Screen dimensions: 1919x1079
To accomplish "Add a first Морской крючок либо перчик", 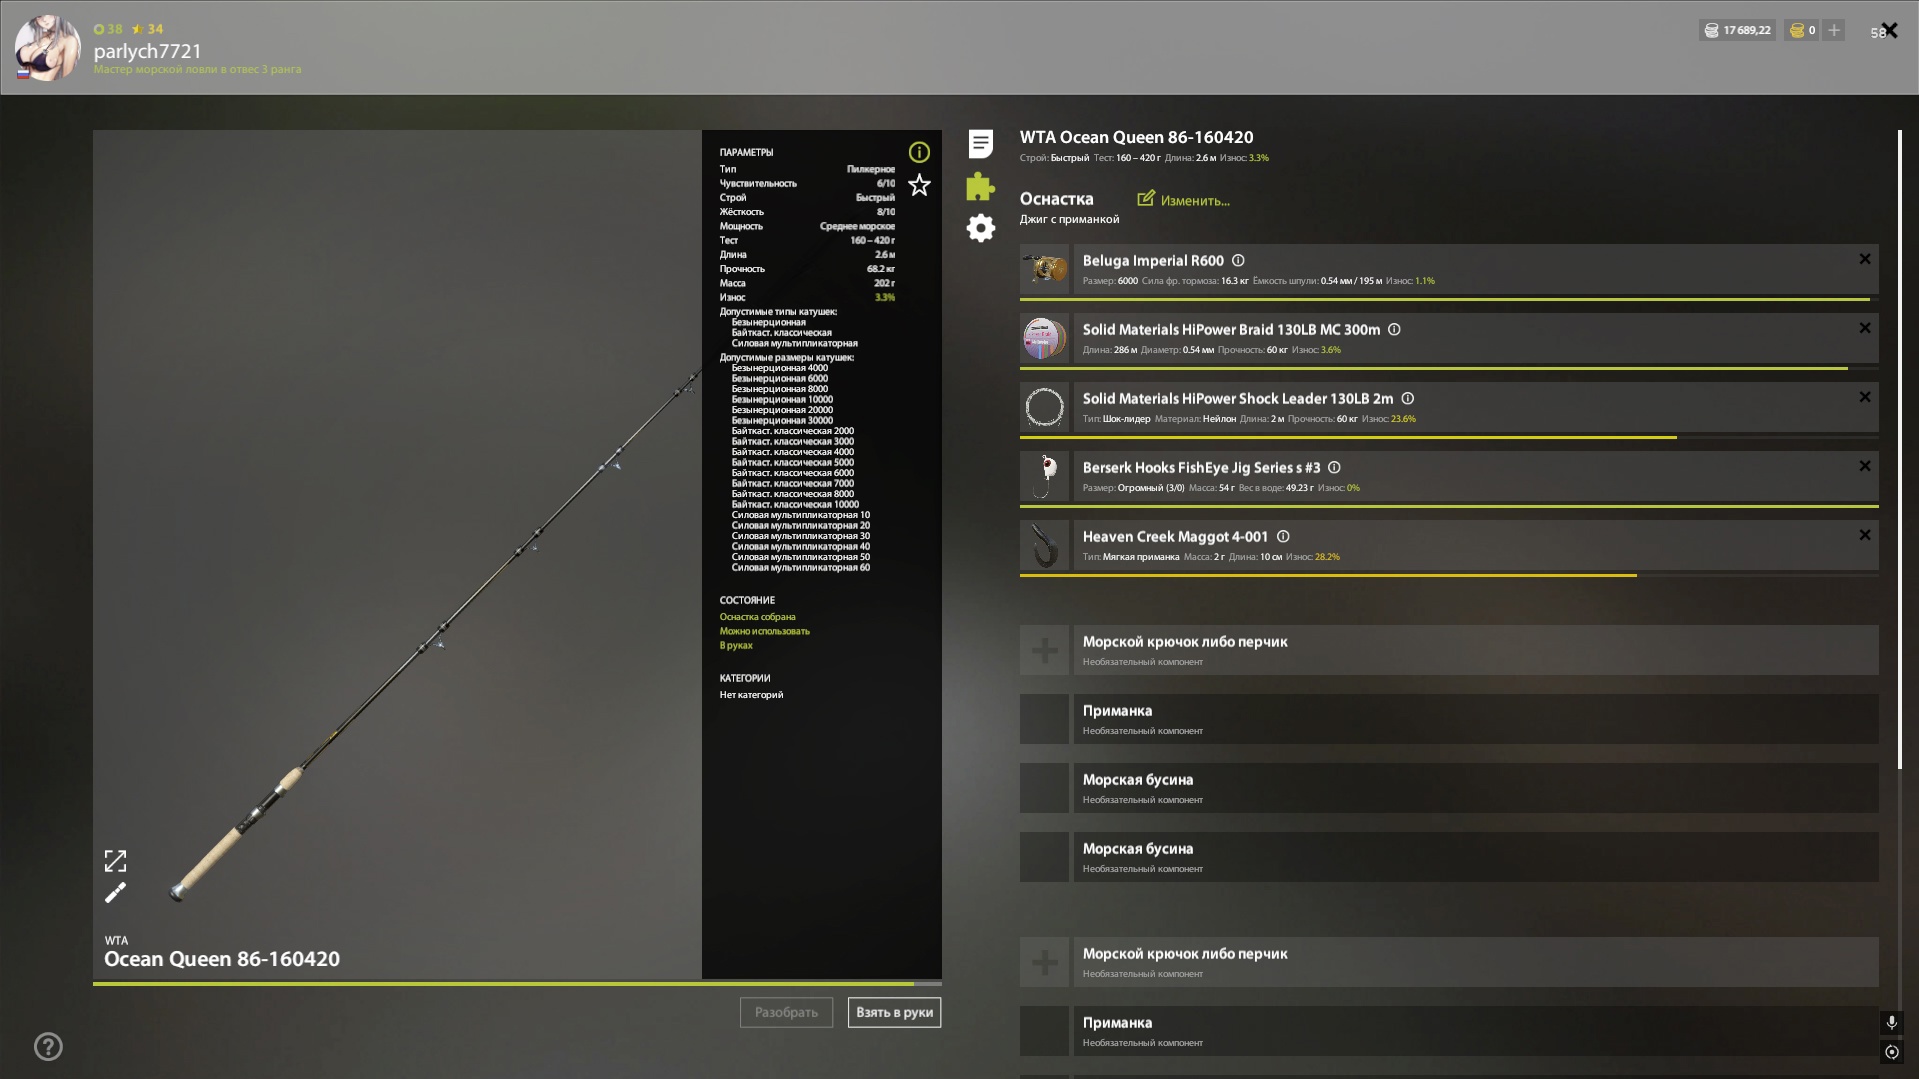I will pyautogui.click(x=1448, y=650).
